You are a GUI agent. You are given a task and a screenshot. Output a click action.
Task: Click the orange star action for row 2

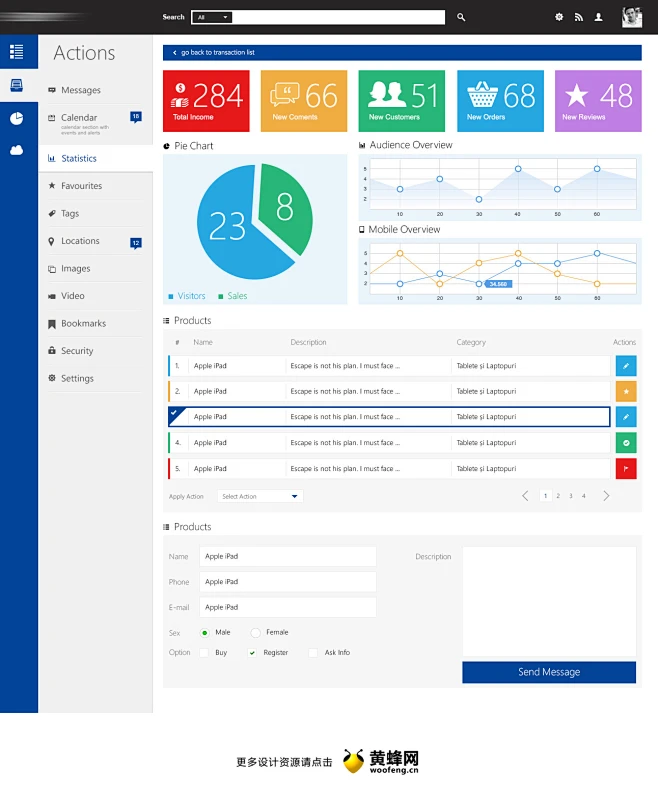coord(626,391)
